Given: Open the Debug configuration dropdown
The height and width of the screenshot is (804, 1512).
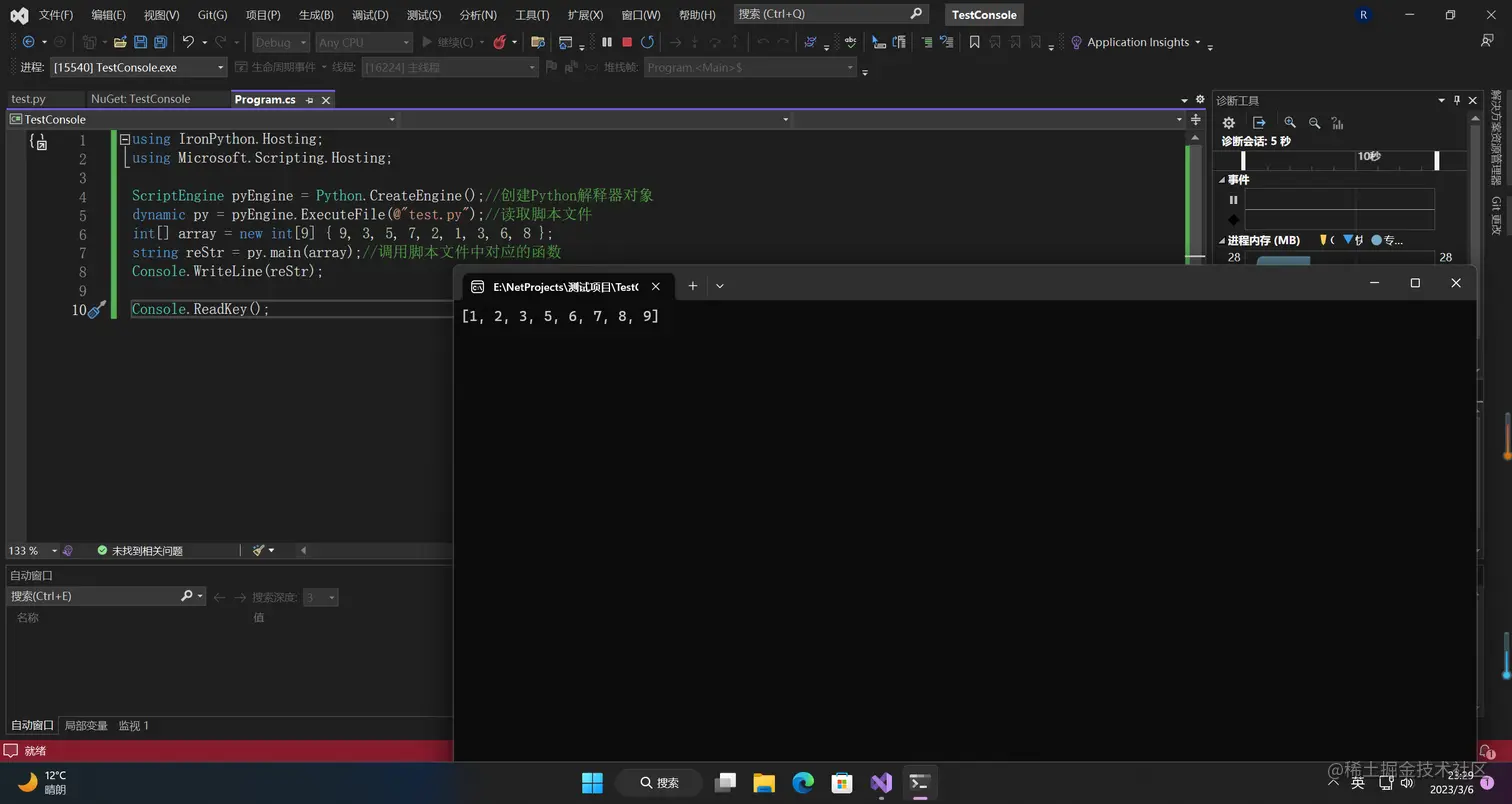Looking at the screenshot, I should 280,42.
